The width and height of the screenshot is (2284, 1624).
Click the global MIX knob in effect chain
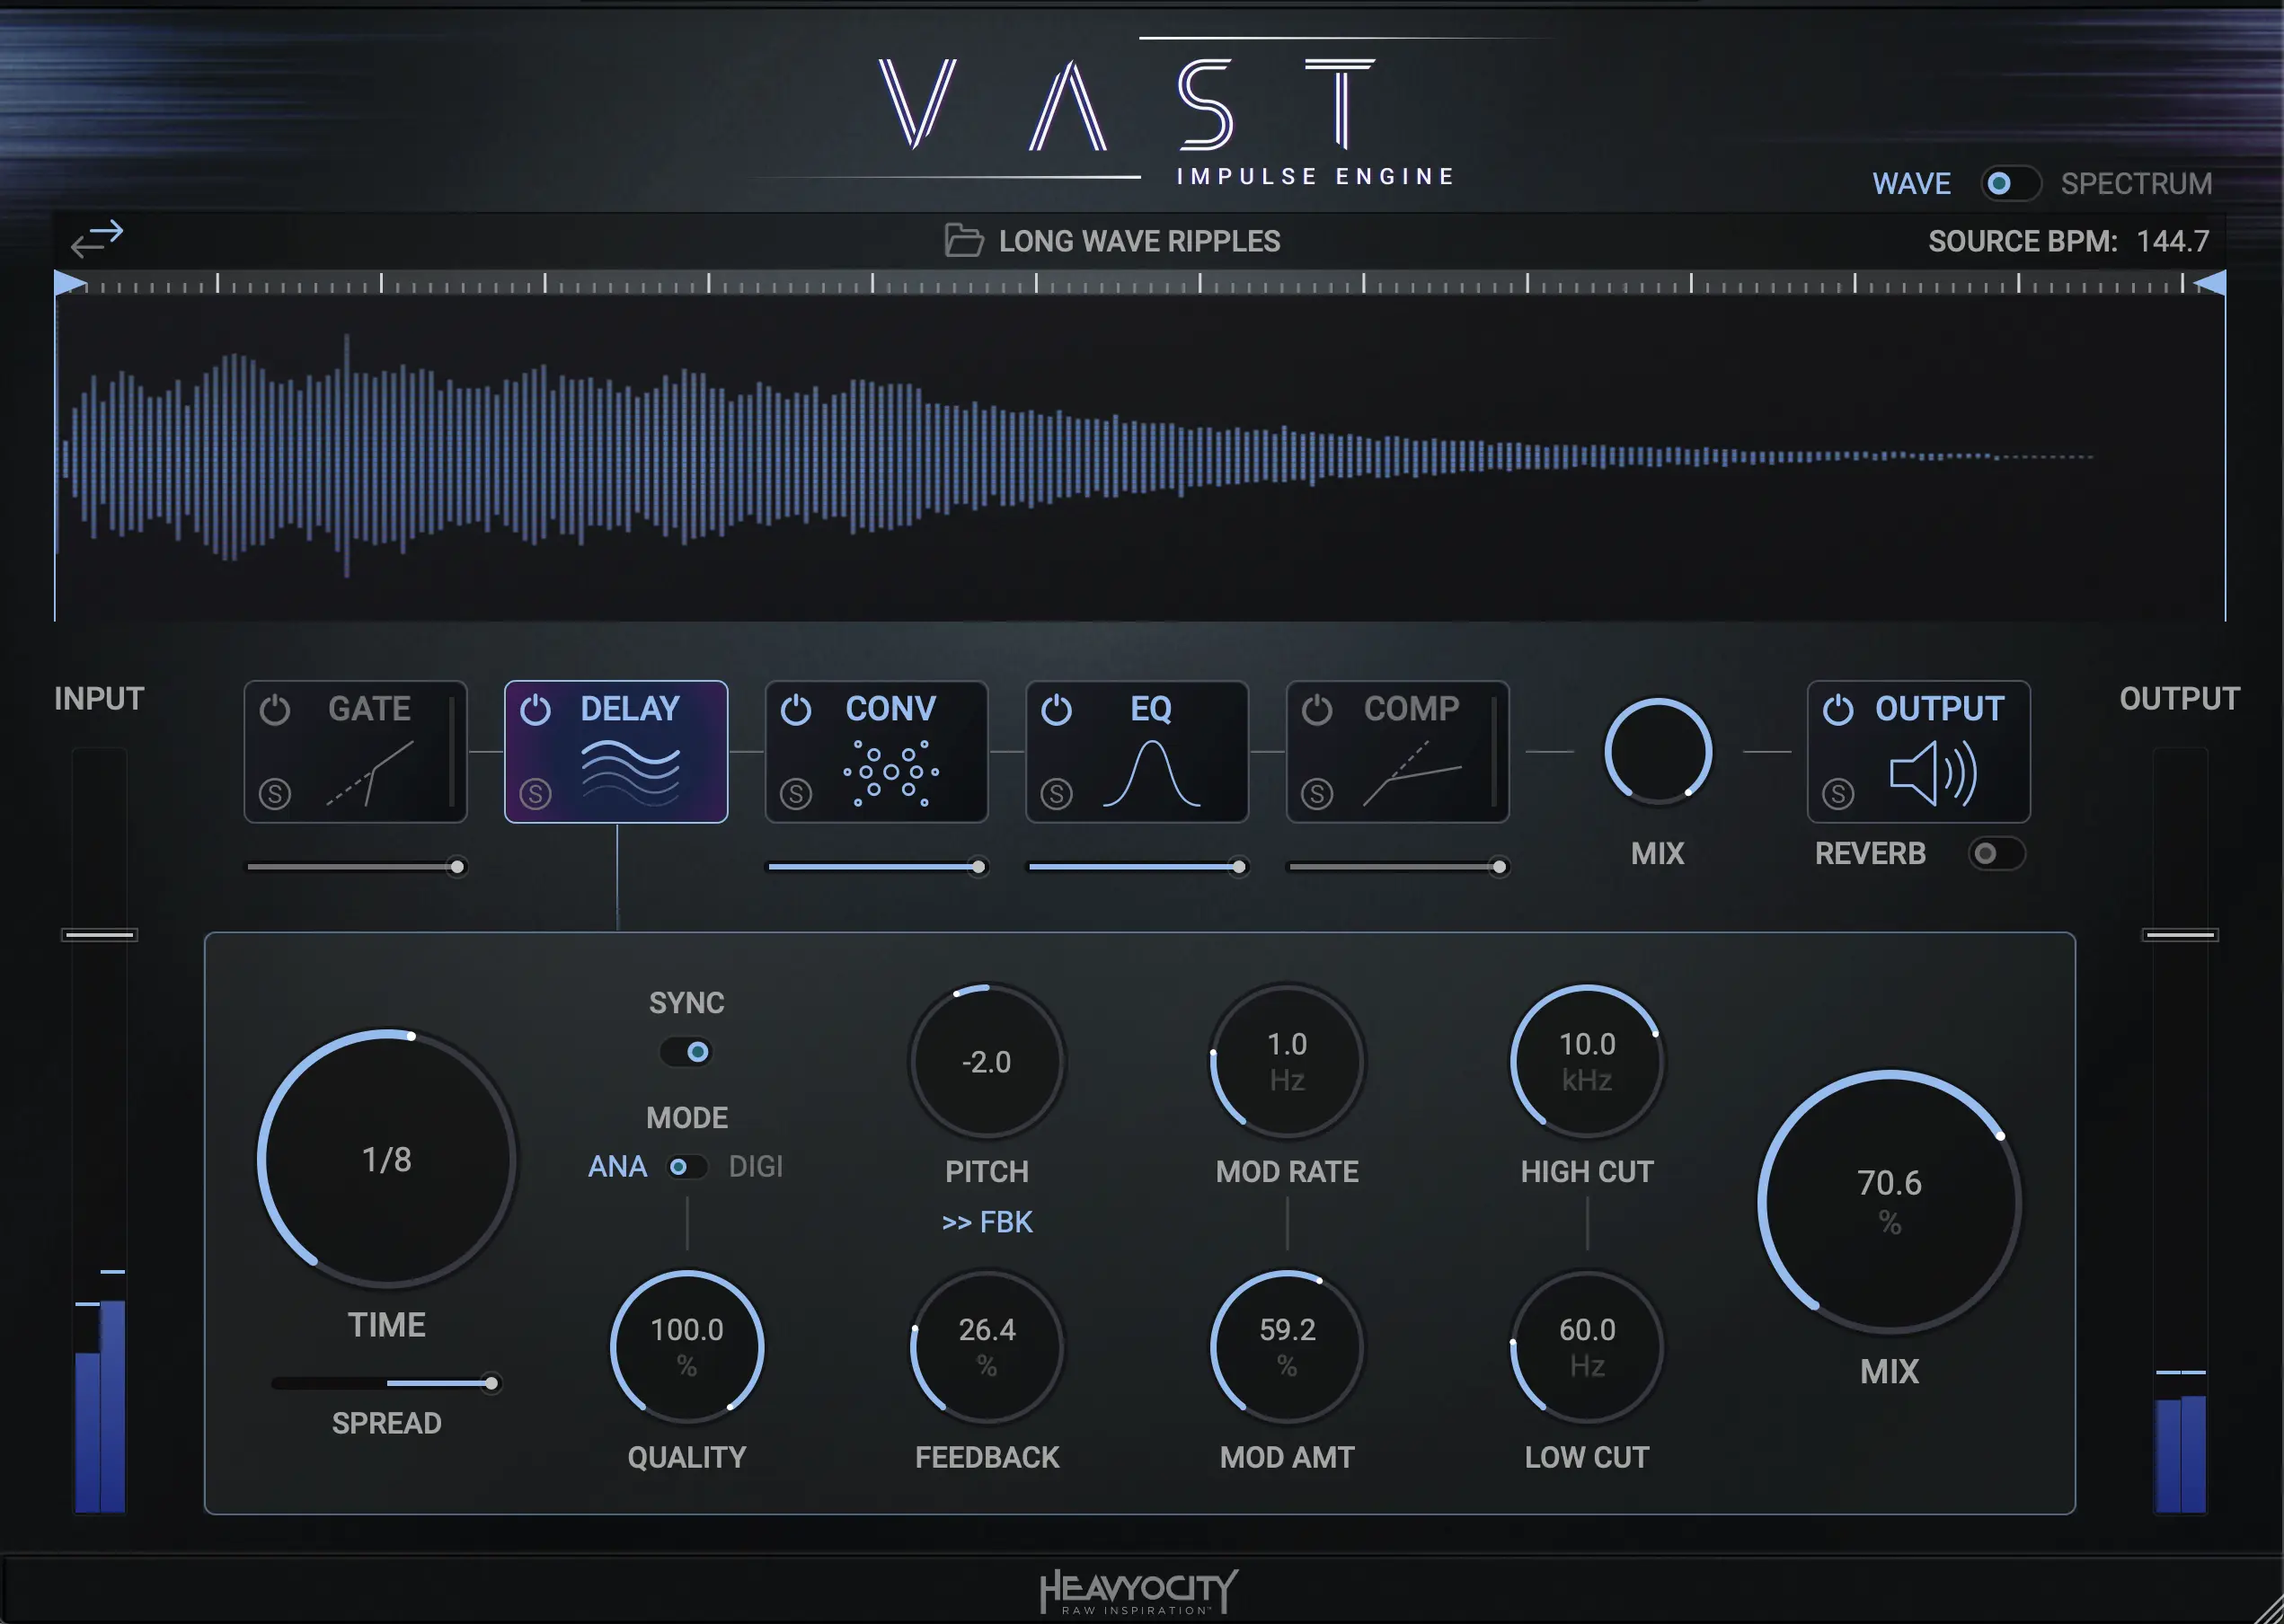point(1658,752)
